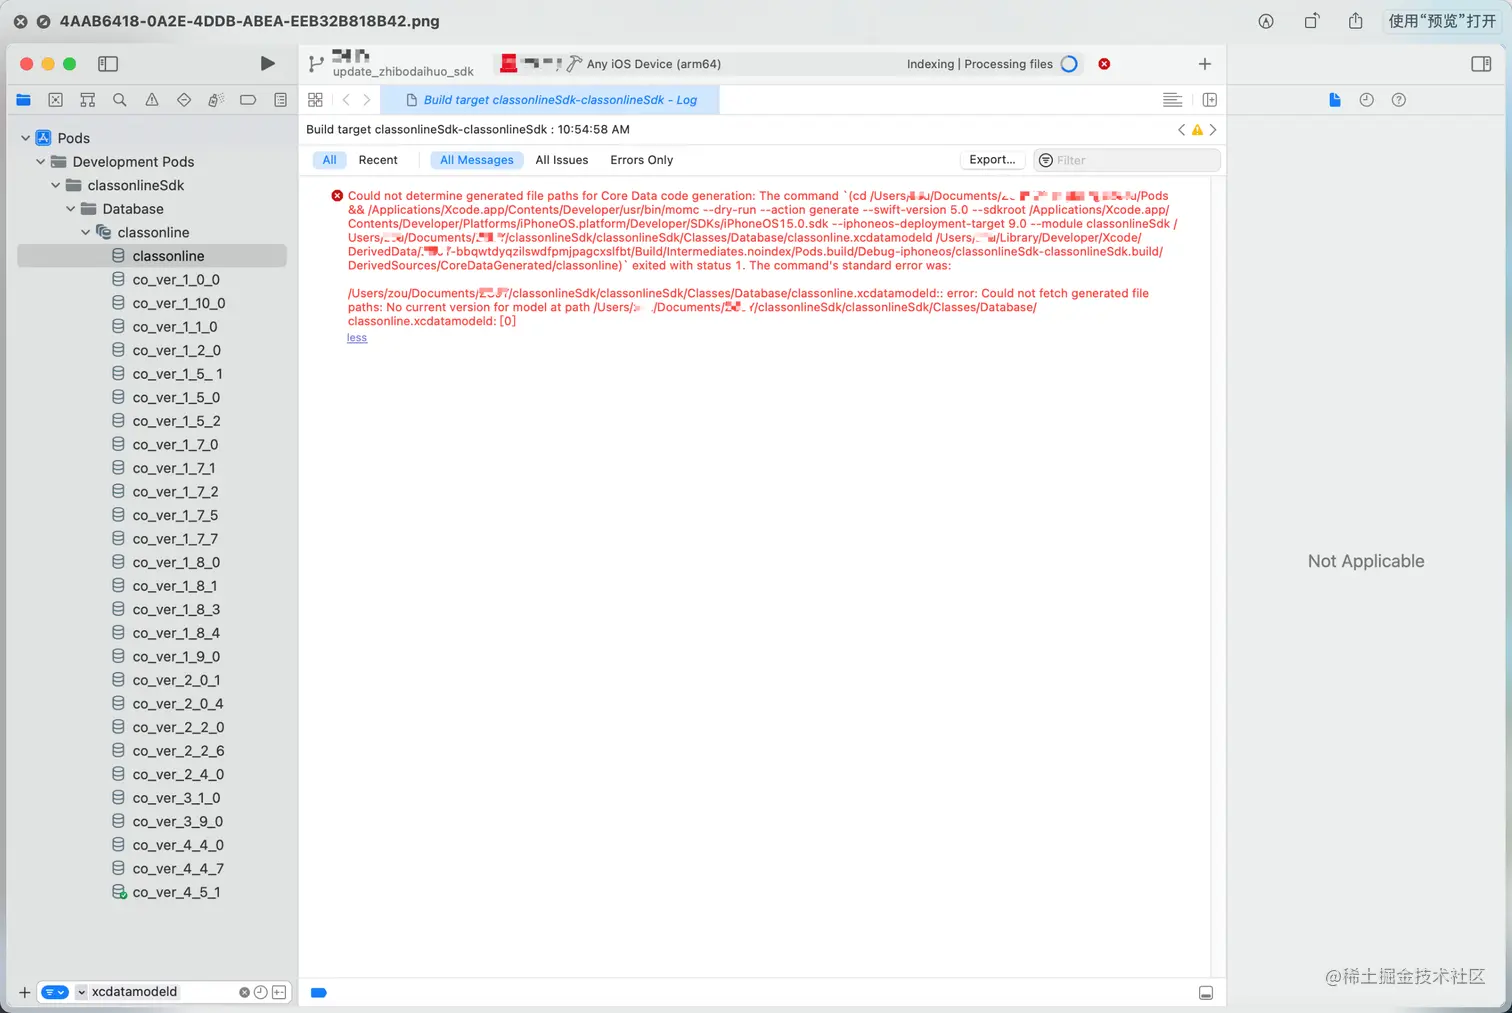Open the Debug navigator icon
This screenshot has width=1512, height=1013.
pyautogui.click(x=215, y=100)
